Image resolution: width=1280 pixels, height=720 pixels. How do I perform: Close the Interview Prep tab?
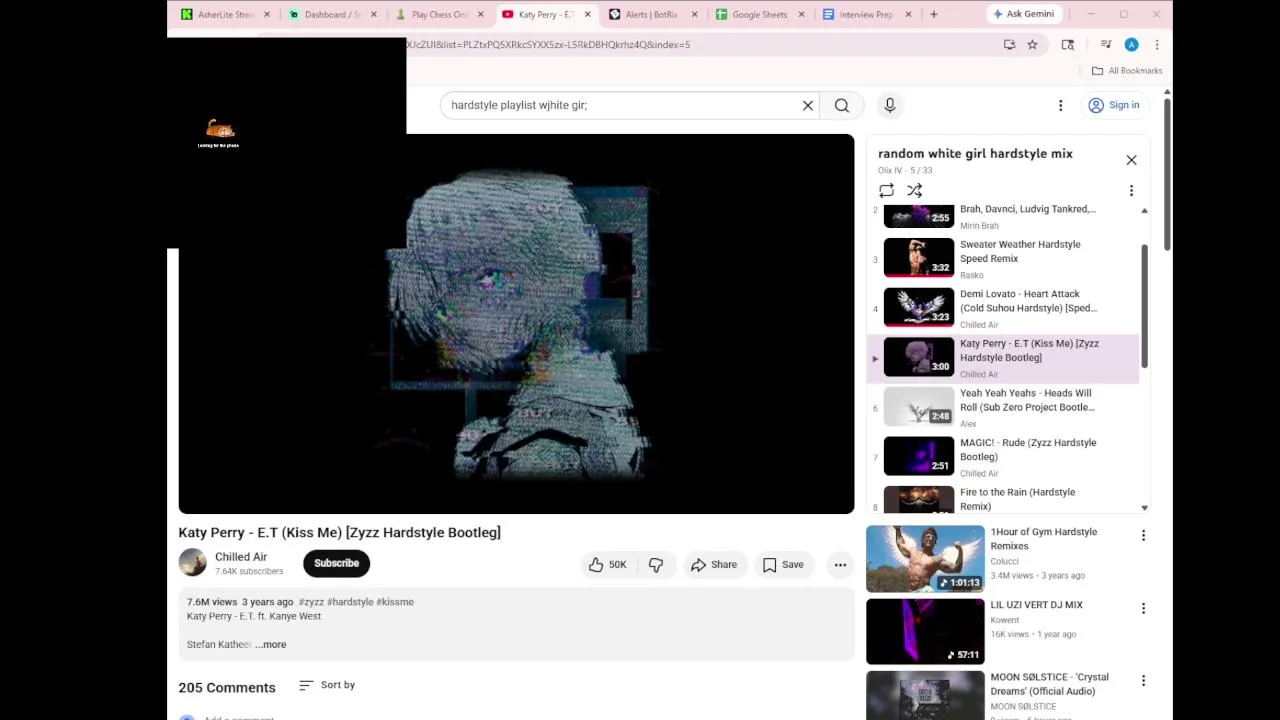tap(908, 14)
